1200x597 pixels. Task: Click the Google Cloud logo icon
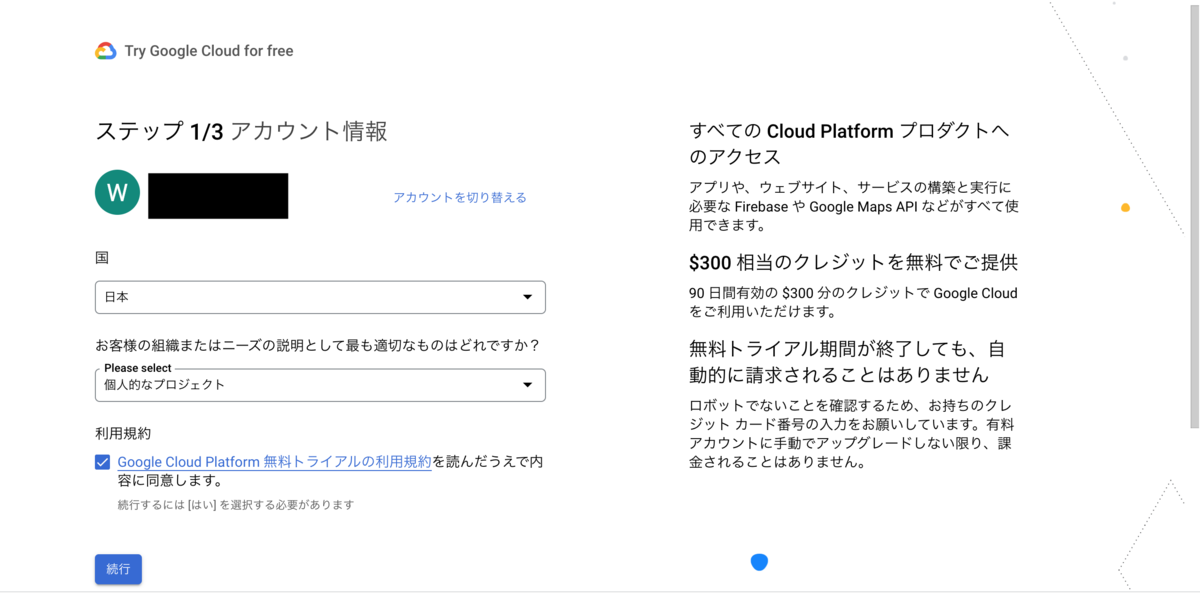click(x=106, y=51)
